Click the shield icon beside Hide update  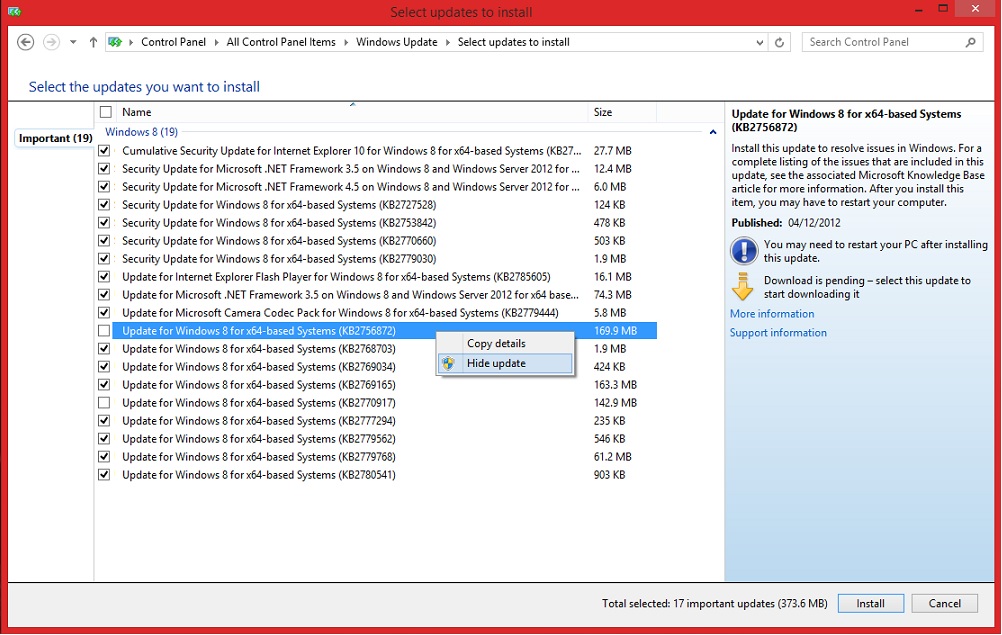(449, 363)
